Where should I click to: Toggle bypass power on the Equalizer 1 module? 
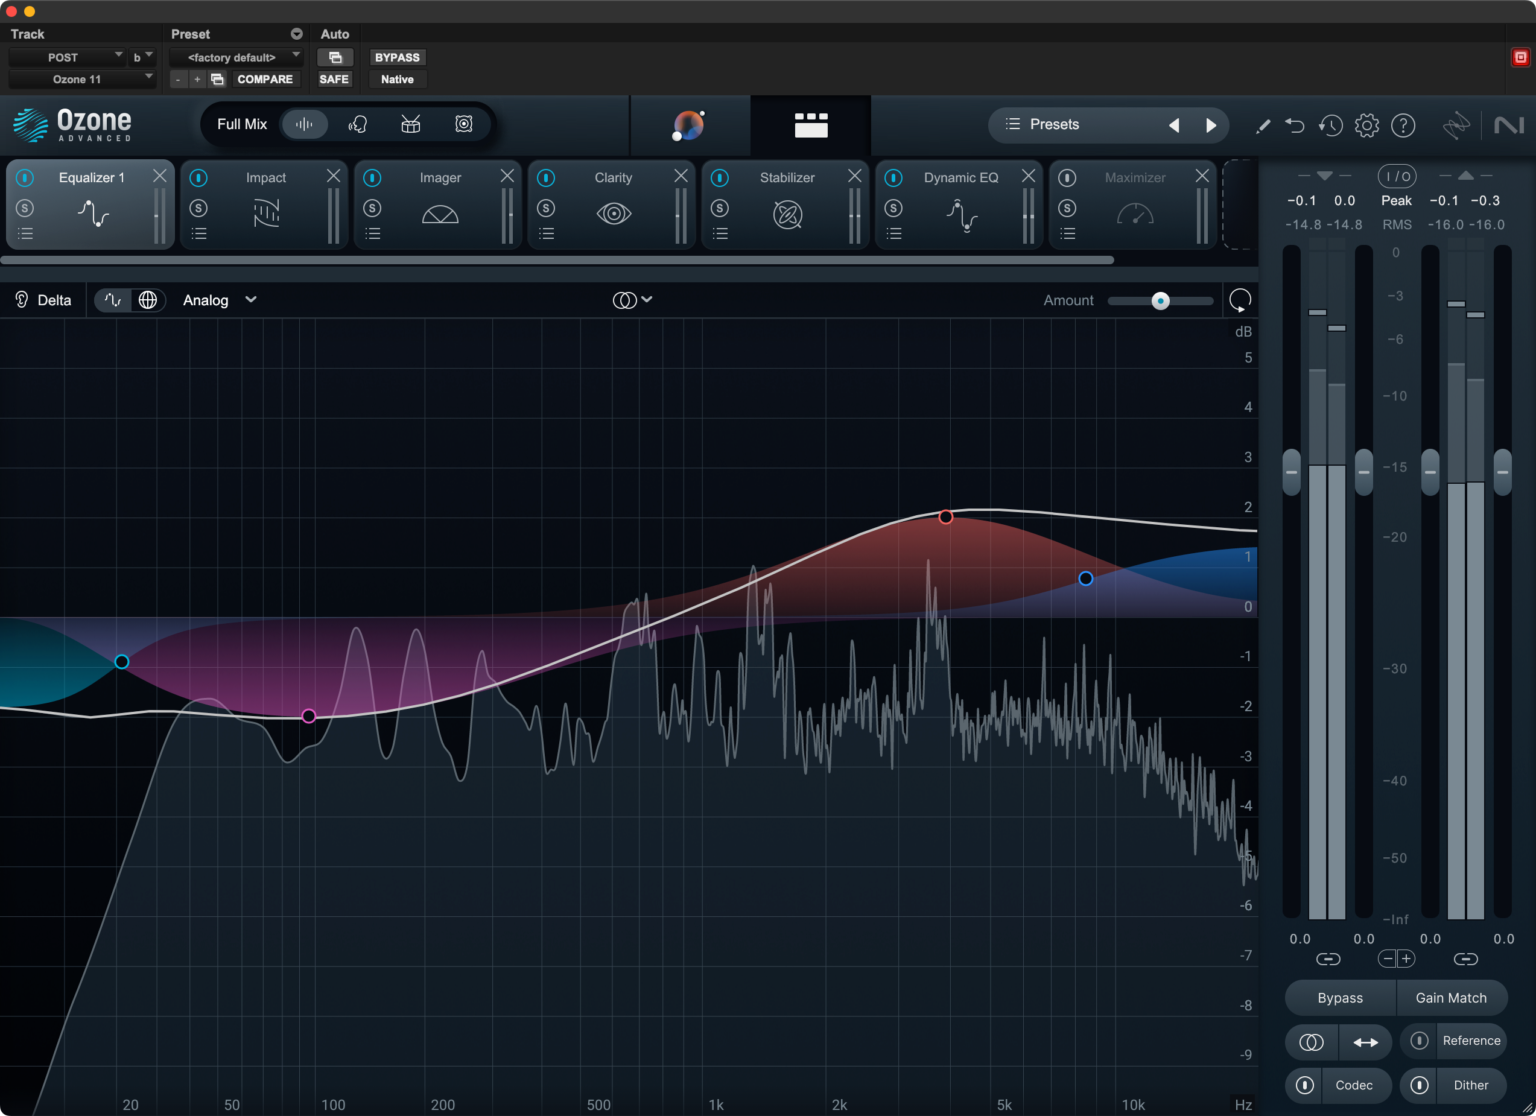25,177
